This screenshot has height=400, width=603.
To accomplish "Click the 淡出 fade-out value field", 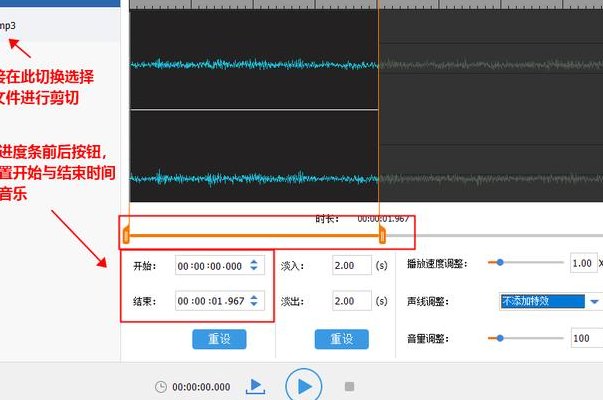I will [351, 301].
